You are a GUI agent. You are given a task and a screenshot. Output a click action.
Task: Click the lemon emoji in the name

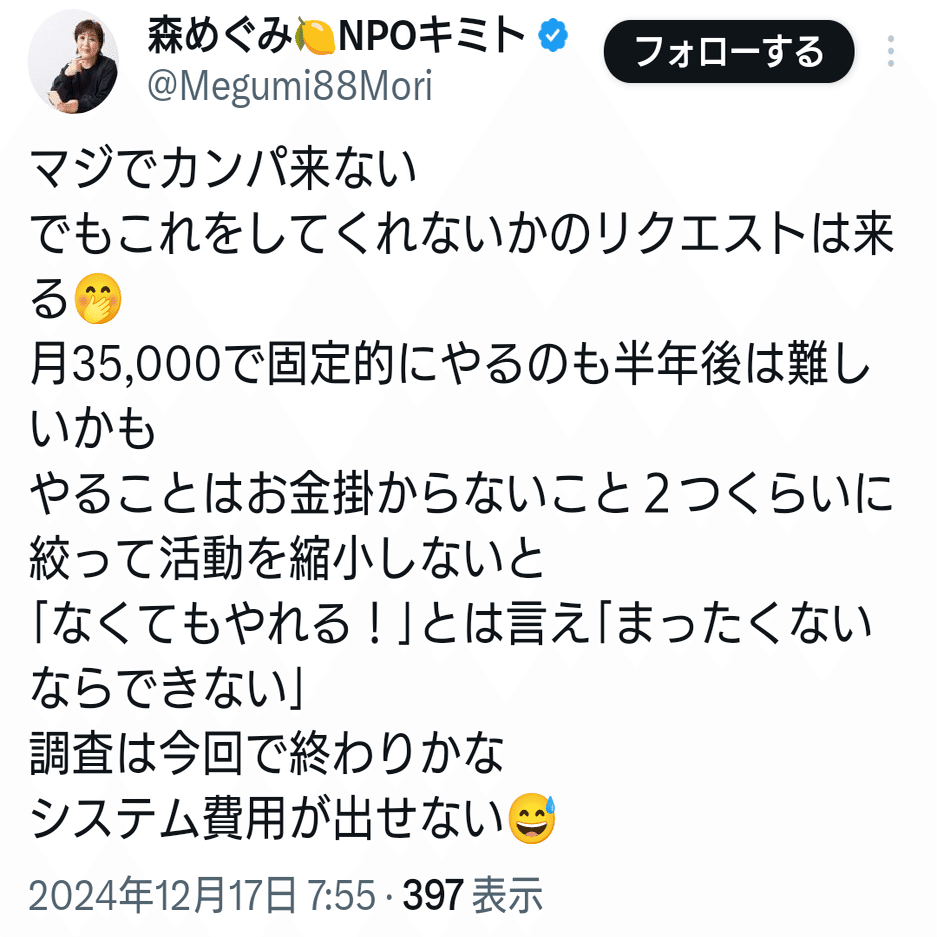click(315, 36)
